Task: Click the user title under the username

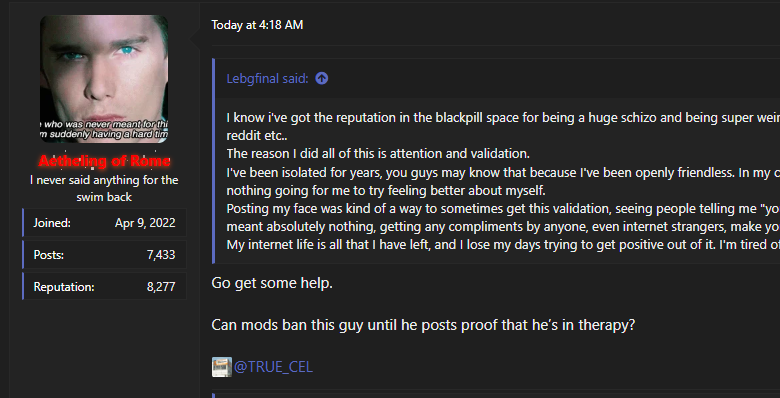Action: click(104, 189)
